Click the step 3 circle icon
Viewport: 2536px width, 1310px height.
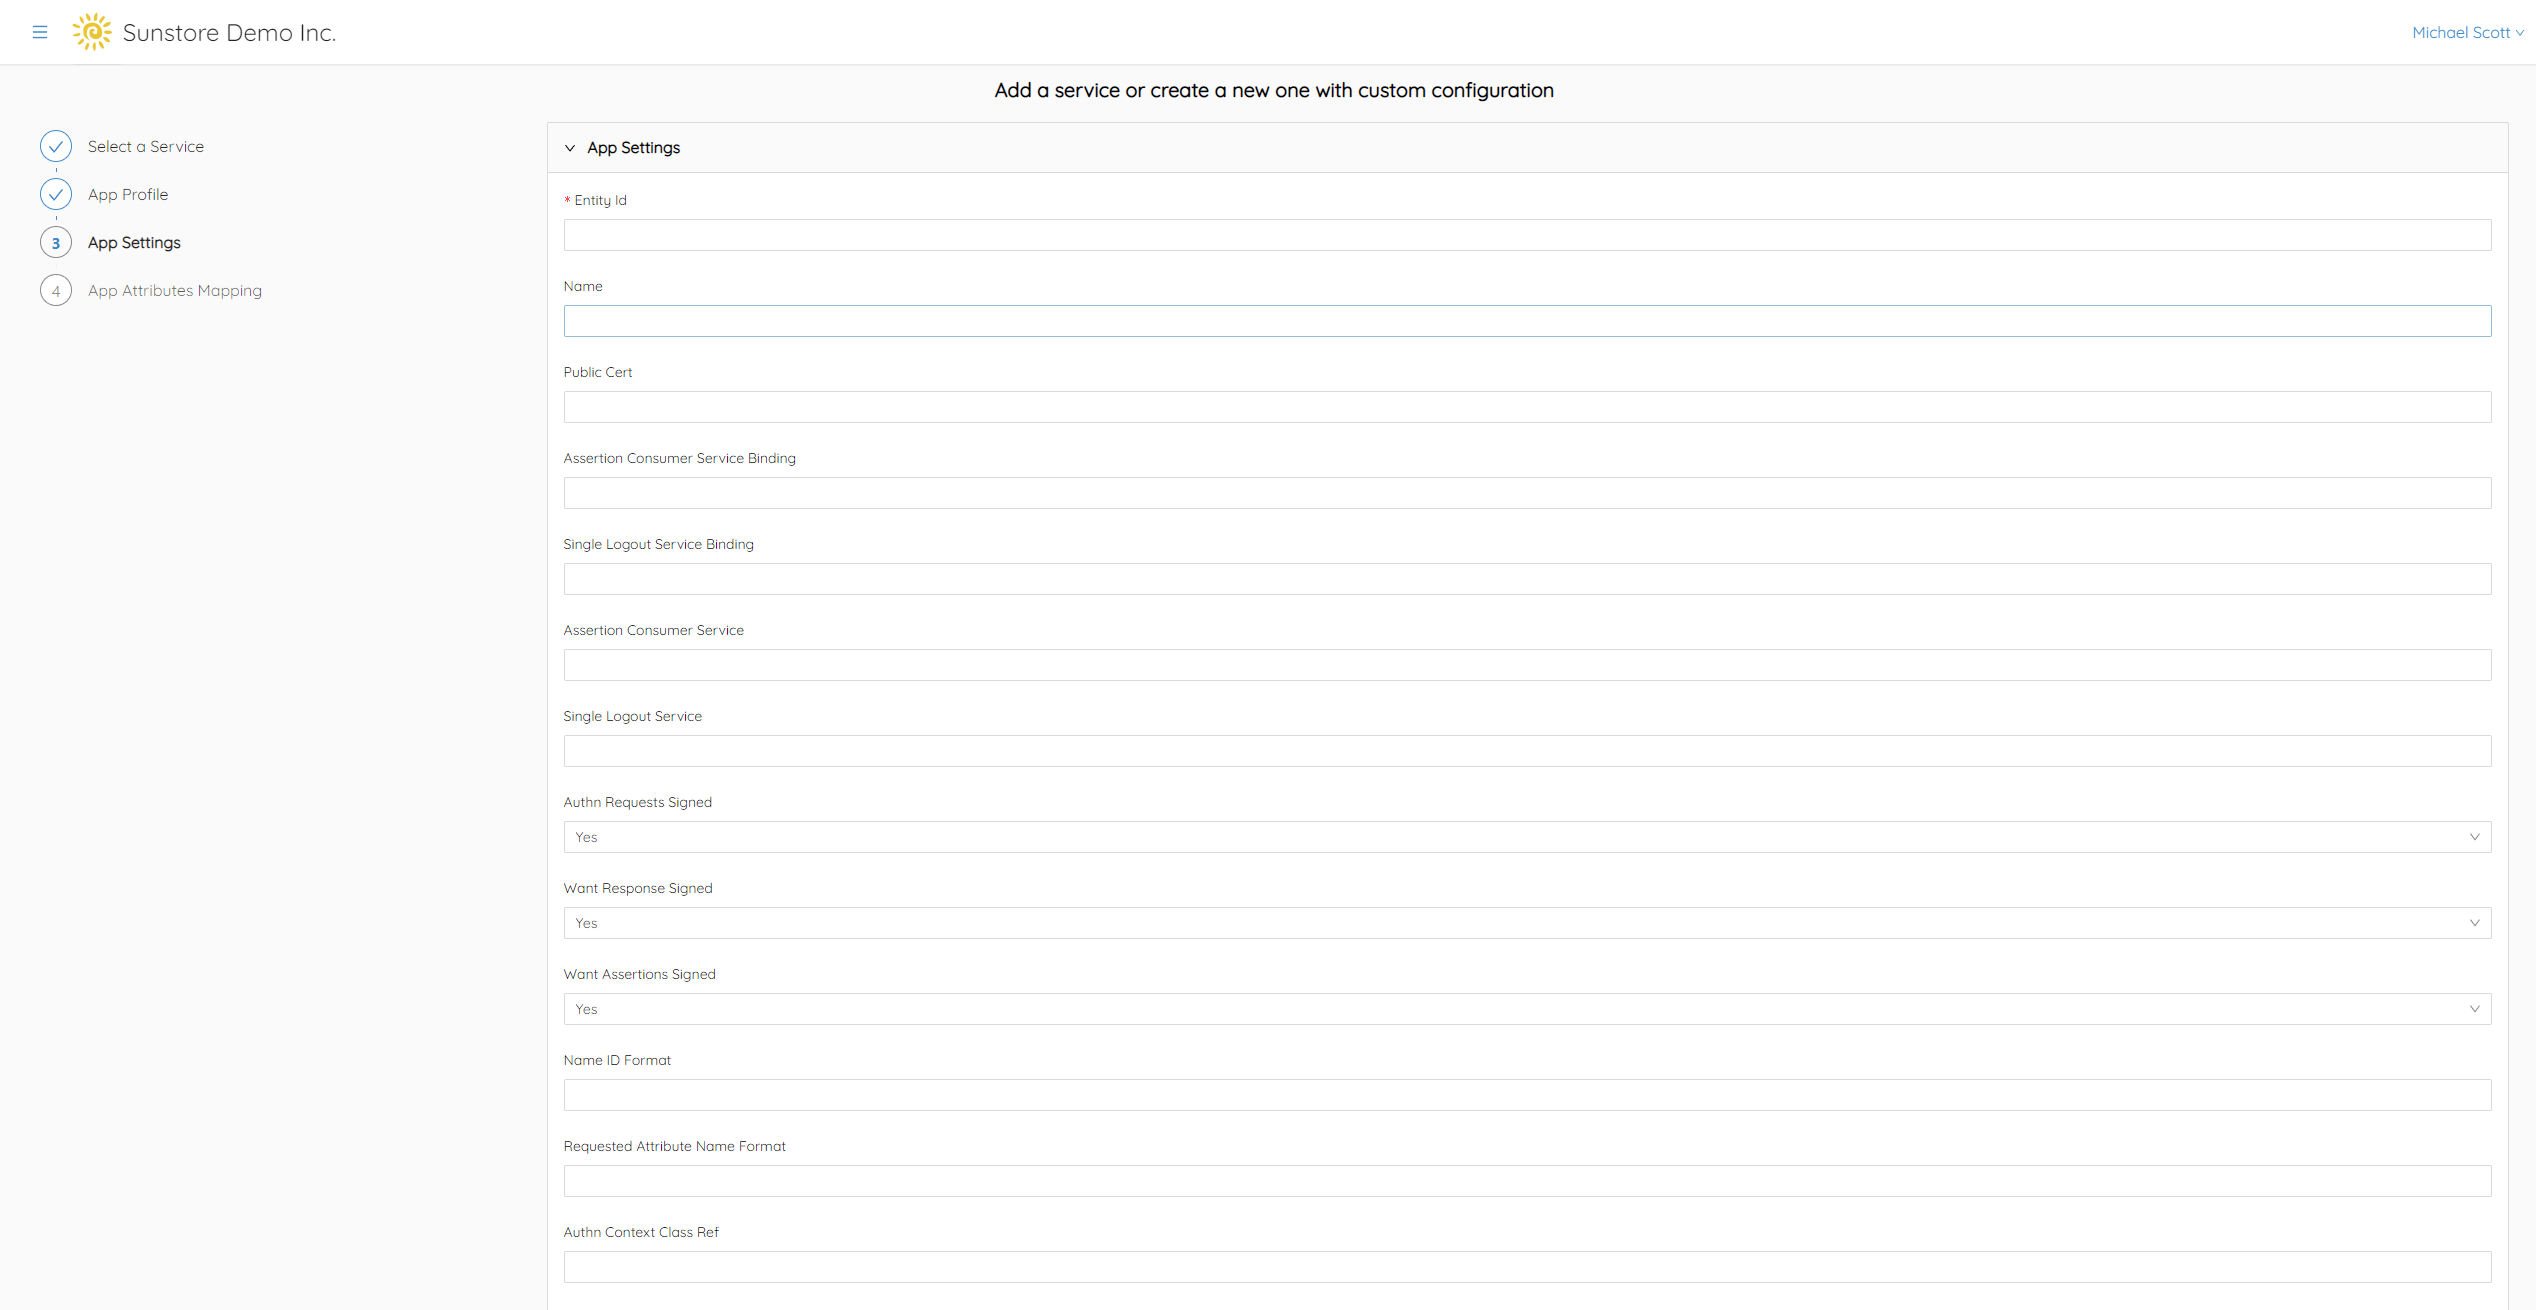click(x=56, y=242)
